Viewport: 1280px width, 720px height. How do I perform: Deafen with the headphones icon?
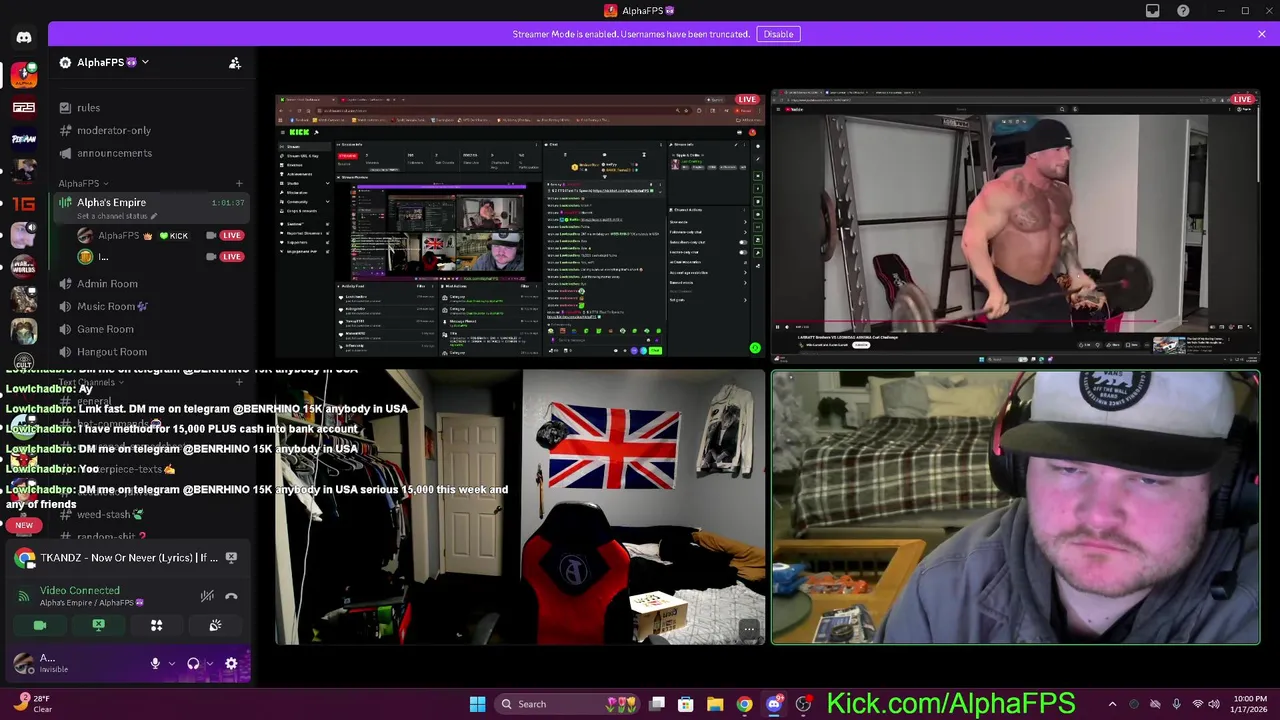pos(193,663)
